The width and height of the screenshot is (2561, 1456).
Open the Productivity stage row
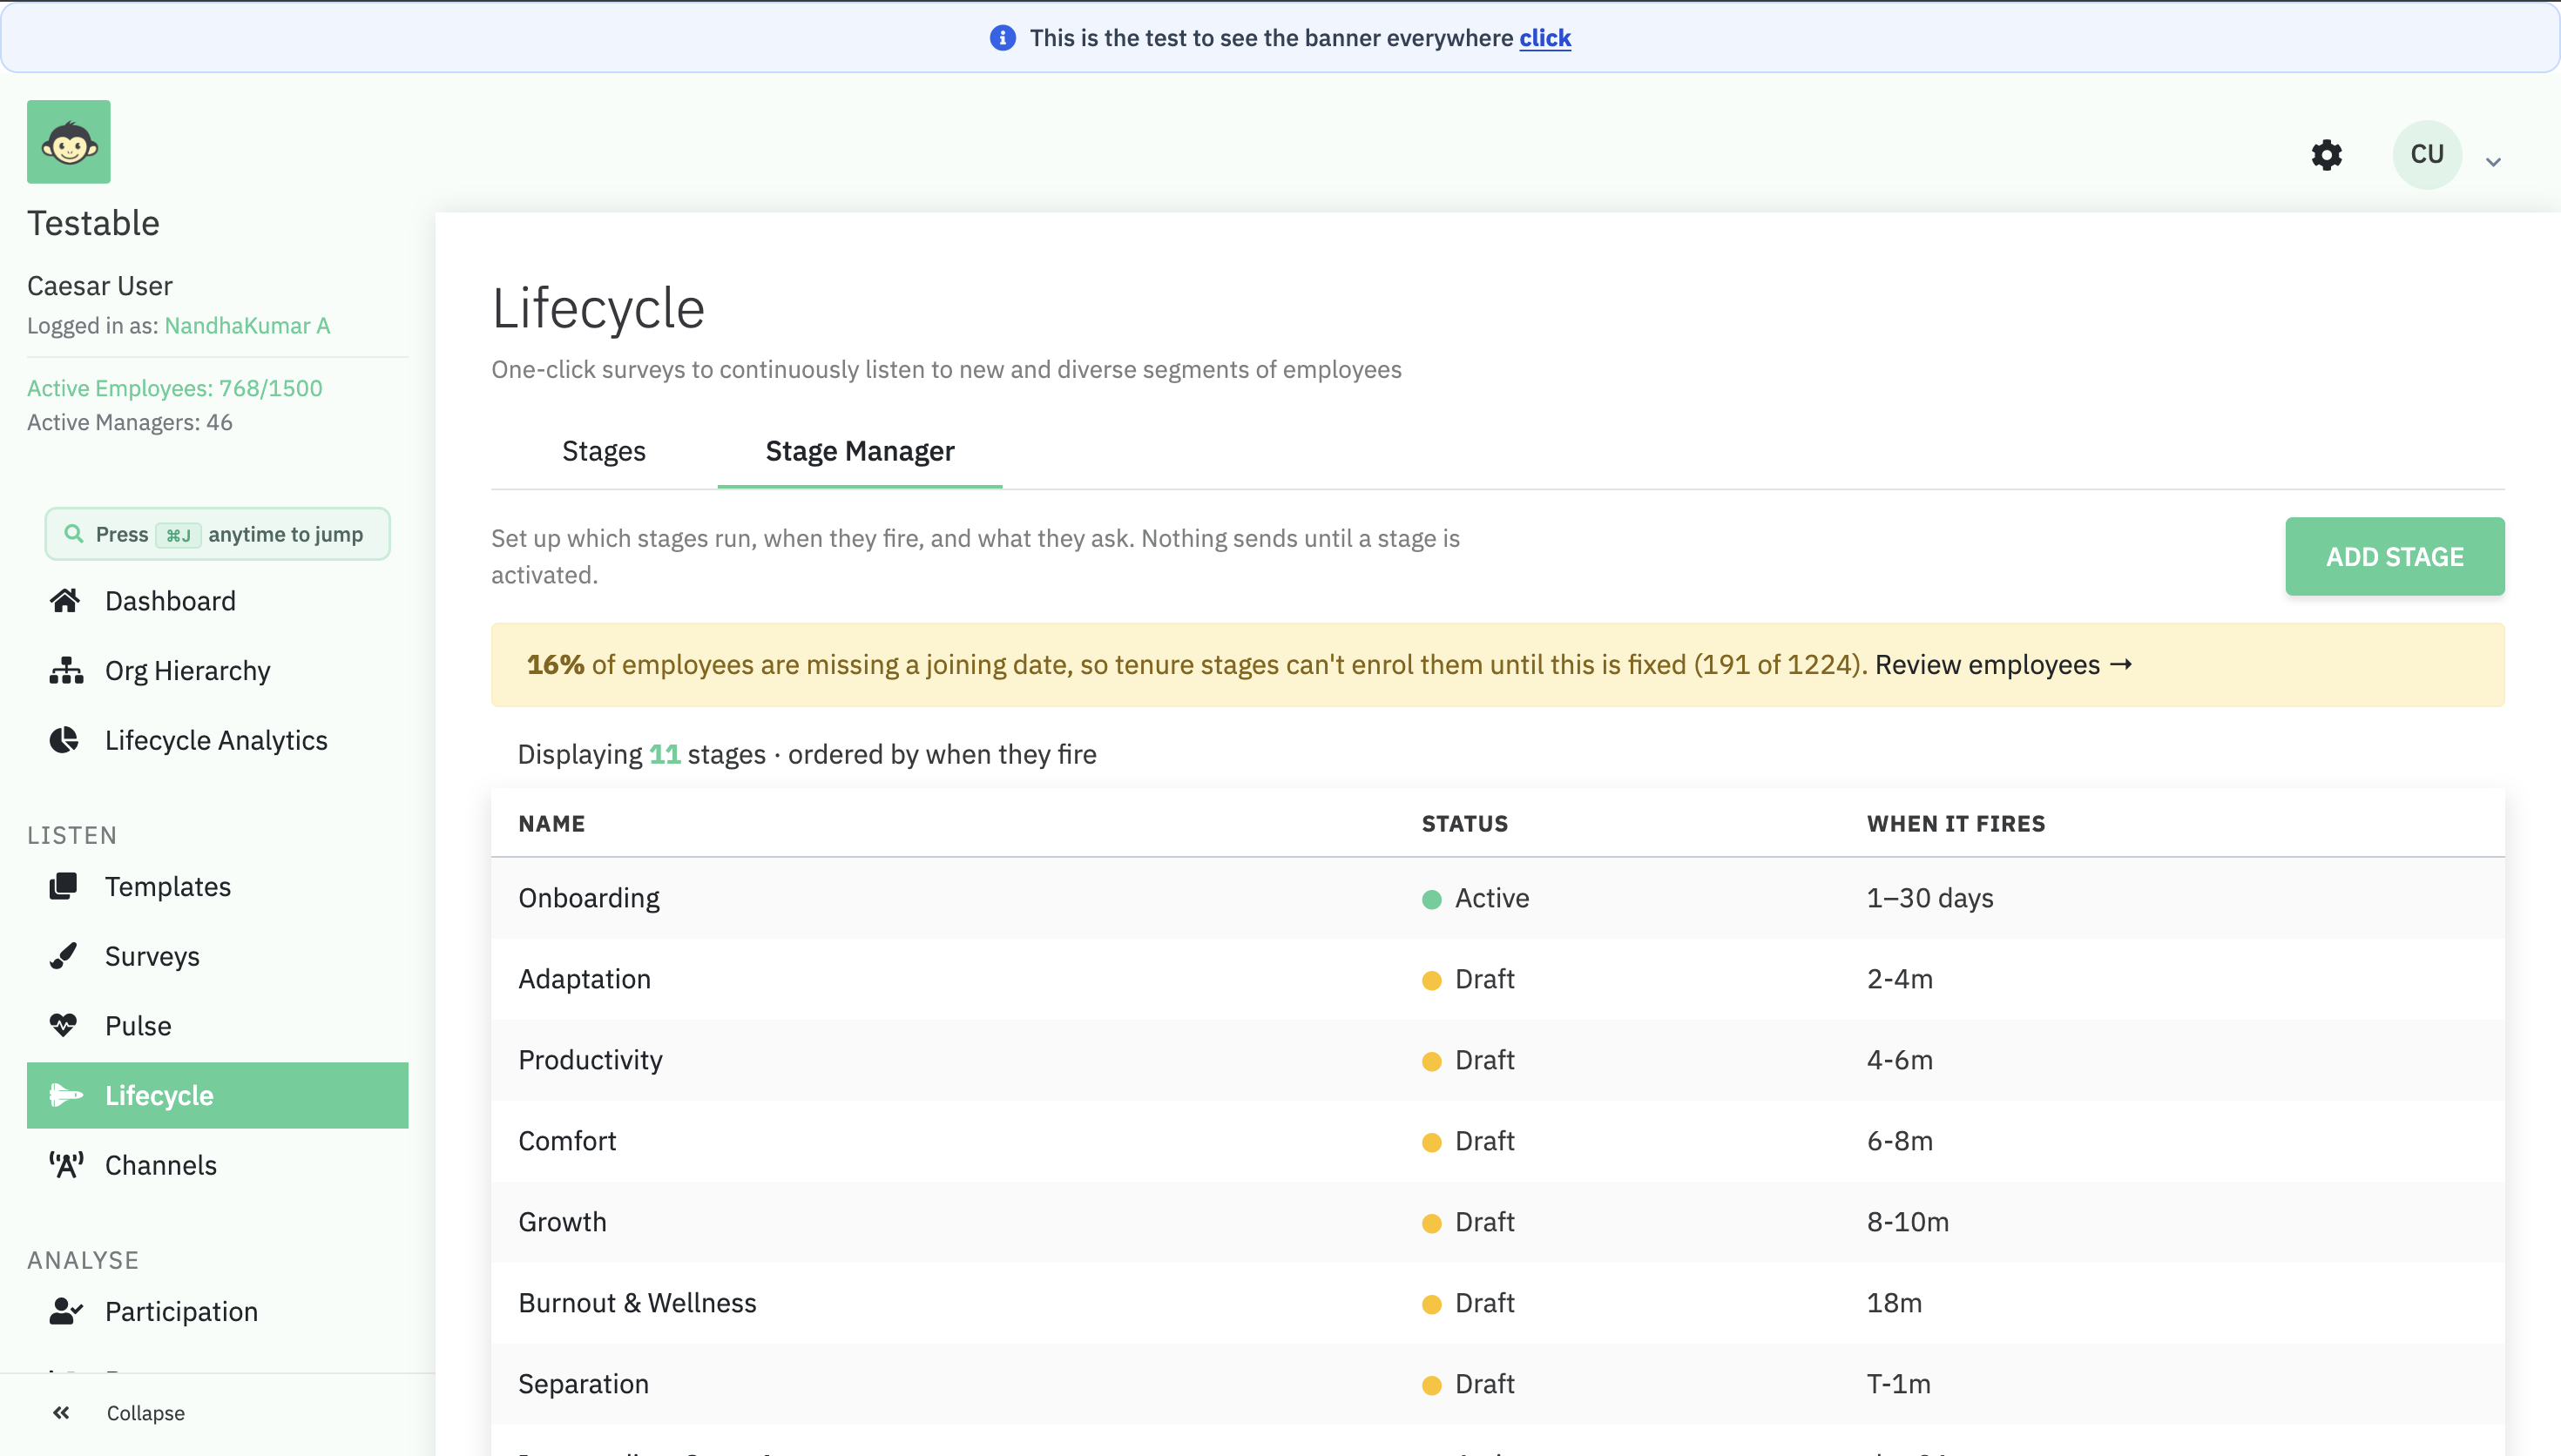[x=1497, y=1060]
